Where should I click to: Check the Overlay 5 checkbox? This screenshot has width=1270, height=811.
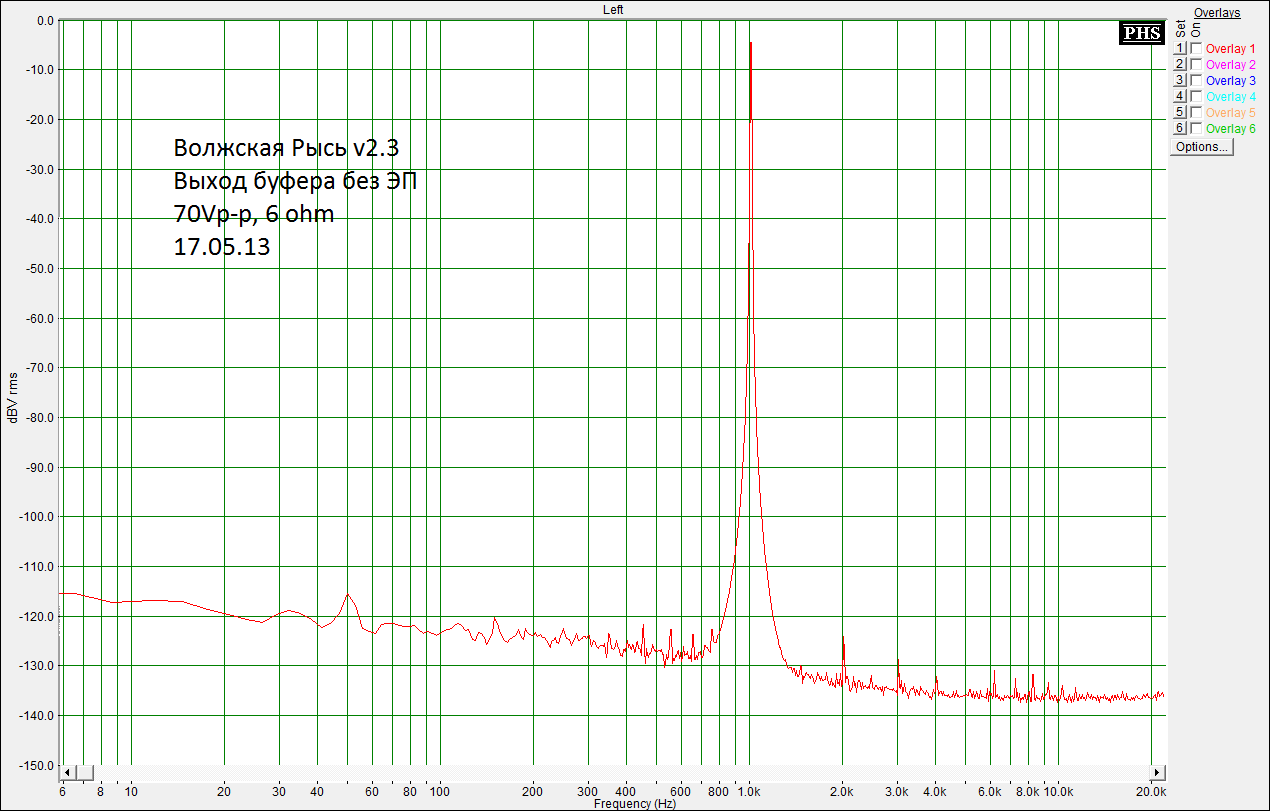click(1196, 112)
